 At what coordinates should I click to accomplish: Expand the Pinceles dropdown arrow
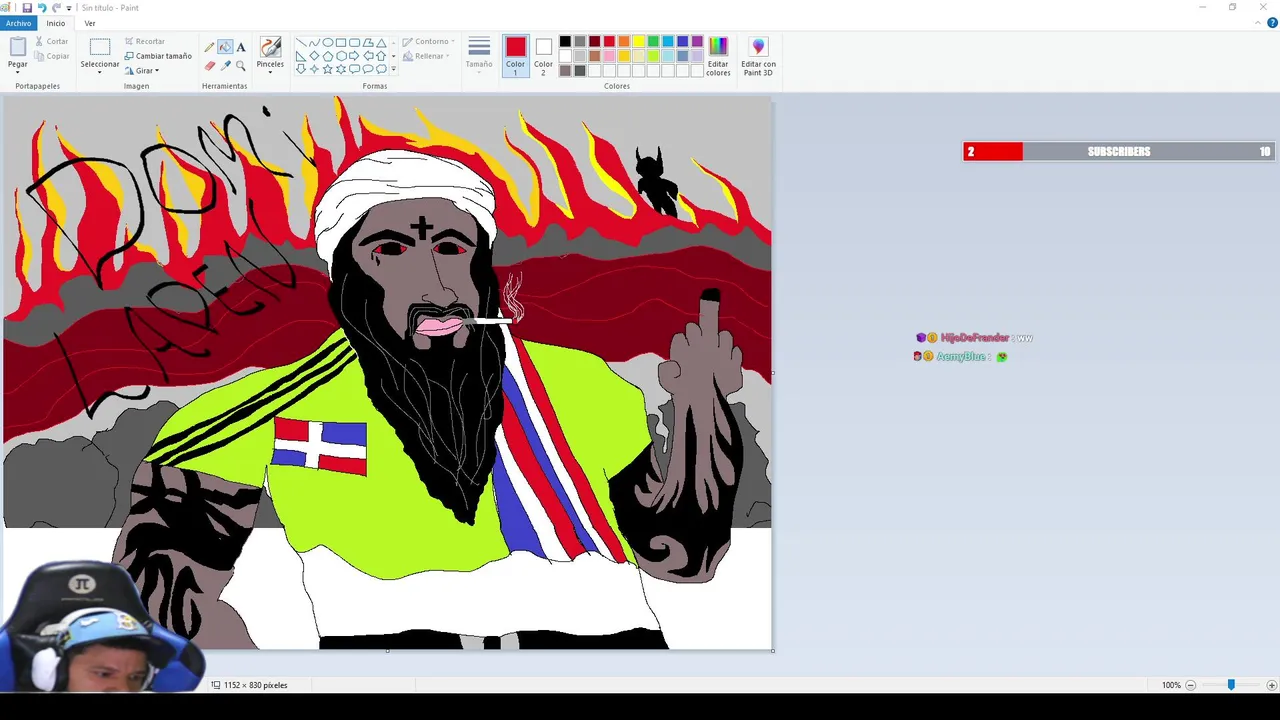pyautogui.click(x=270, y=73)
